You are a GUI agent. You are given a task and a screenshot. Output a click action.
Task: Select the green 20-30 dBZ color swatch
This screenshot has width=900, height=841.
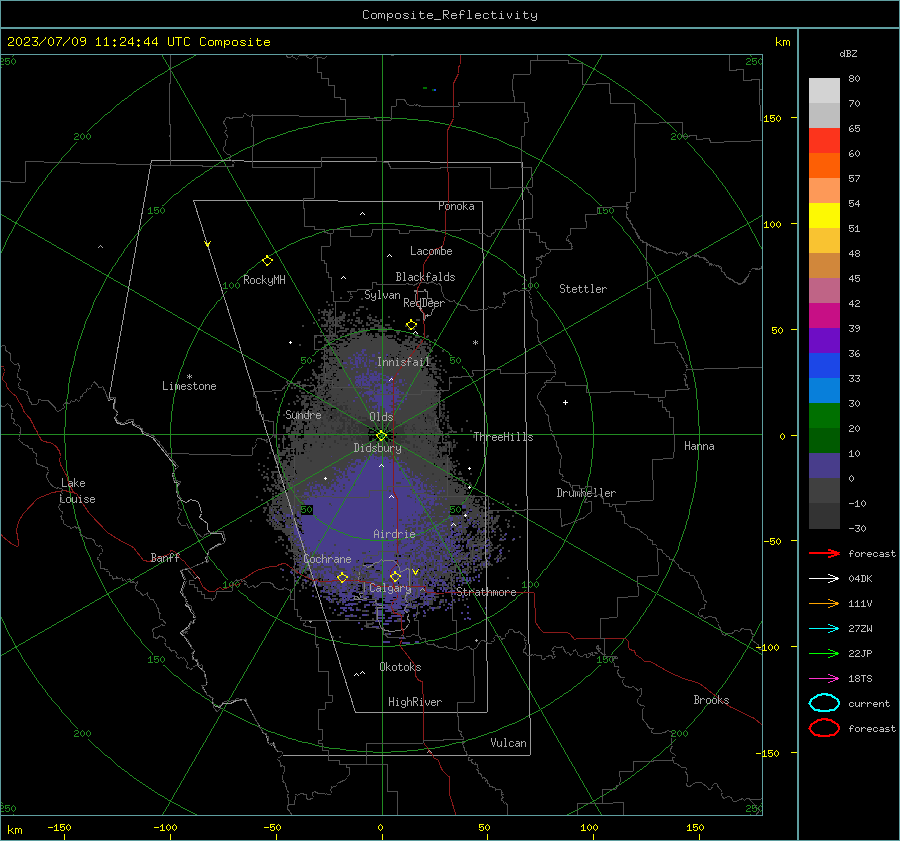(824, 416)
